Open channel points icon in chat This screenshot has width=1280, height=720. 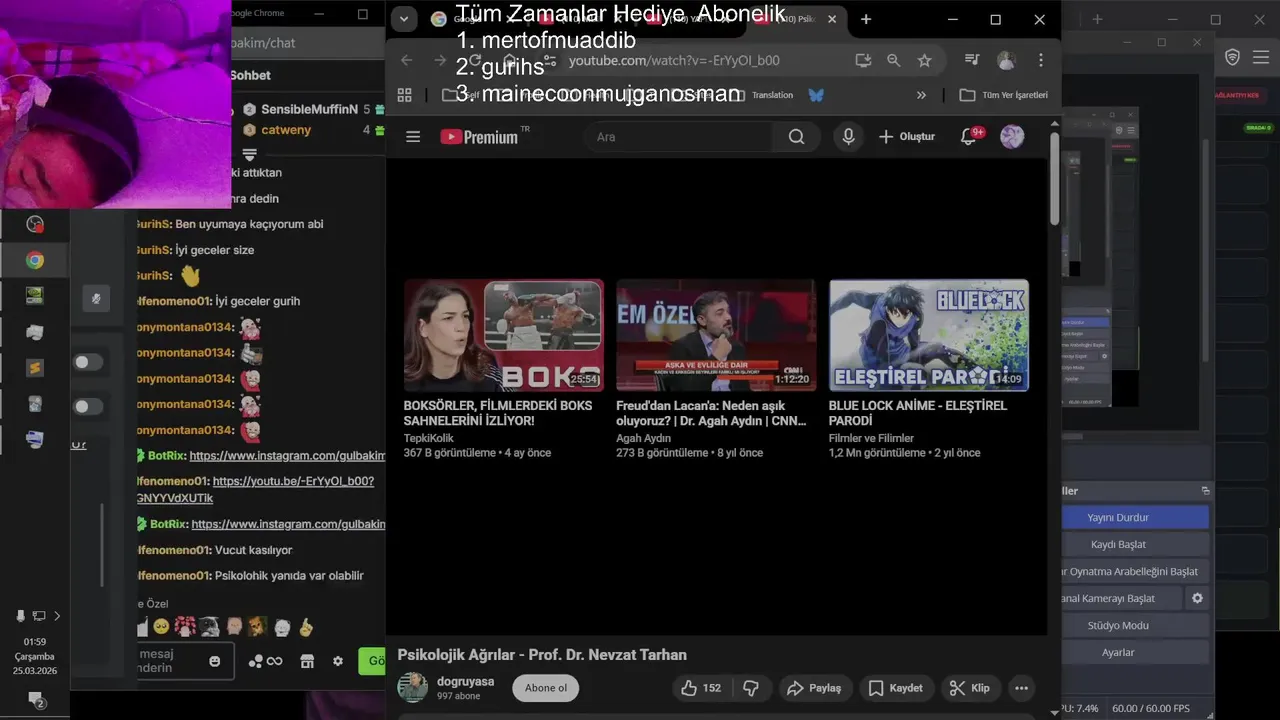tap(265, 661)
